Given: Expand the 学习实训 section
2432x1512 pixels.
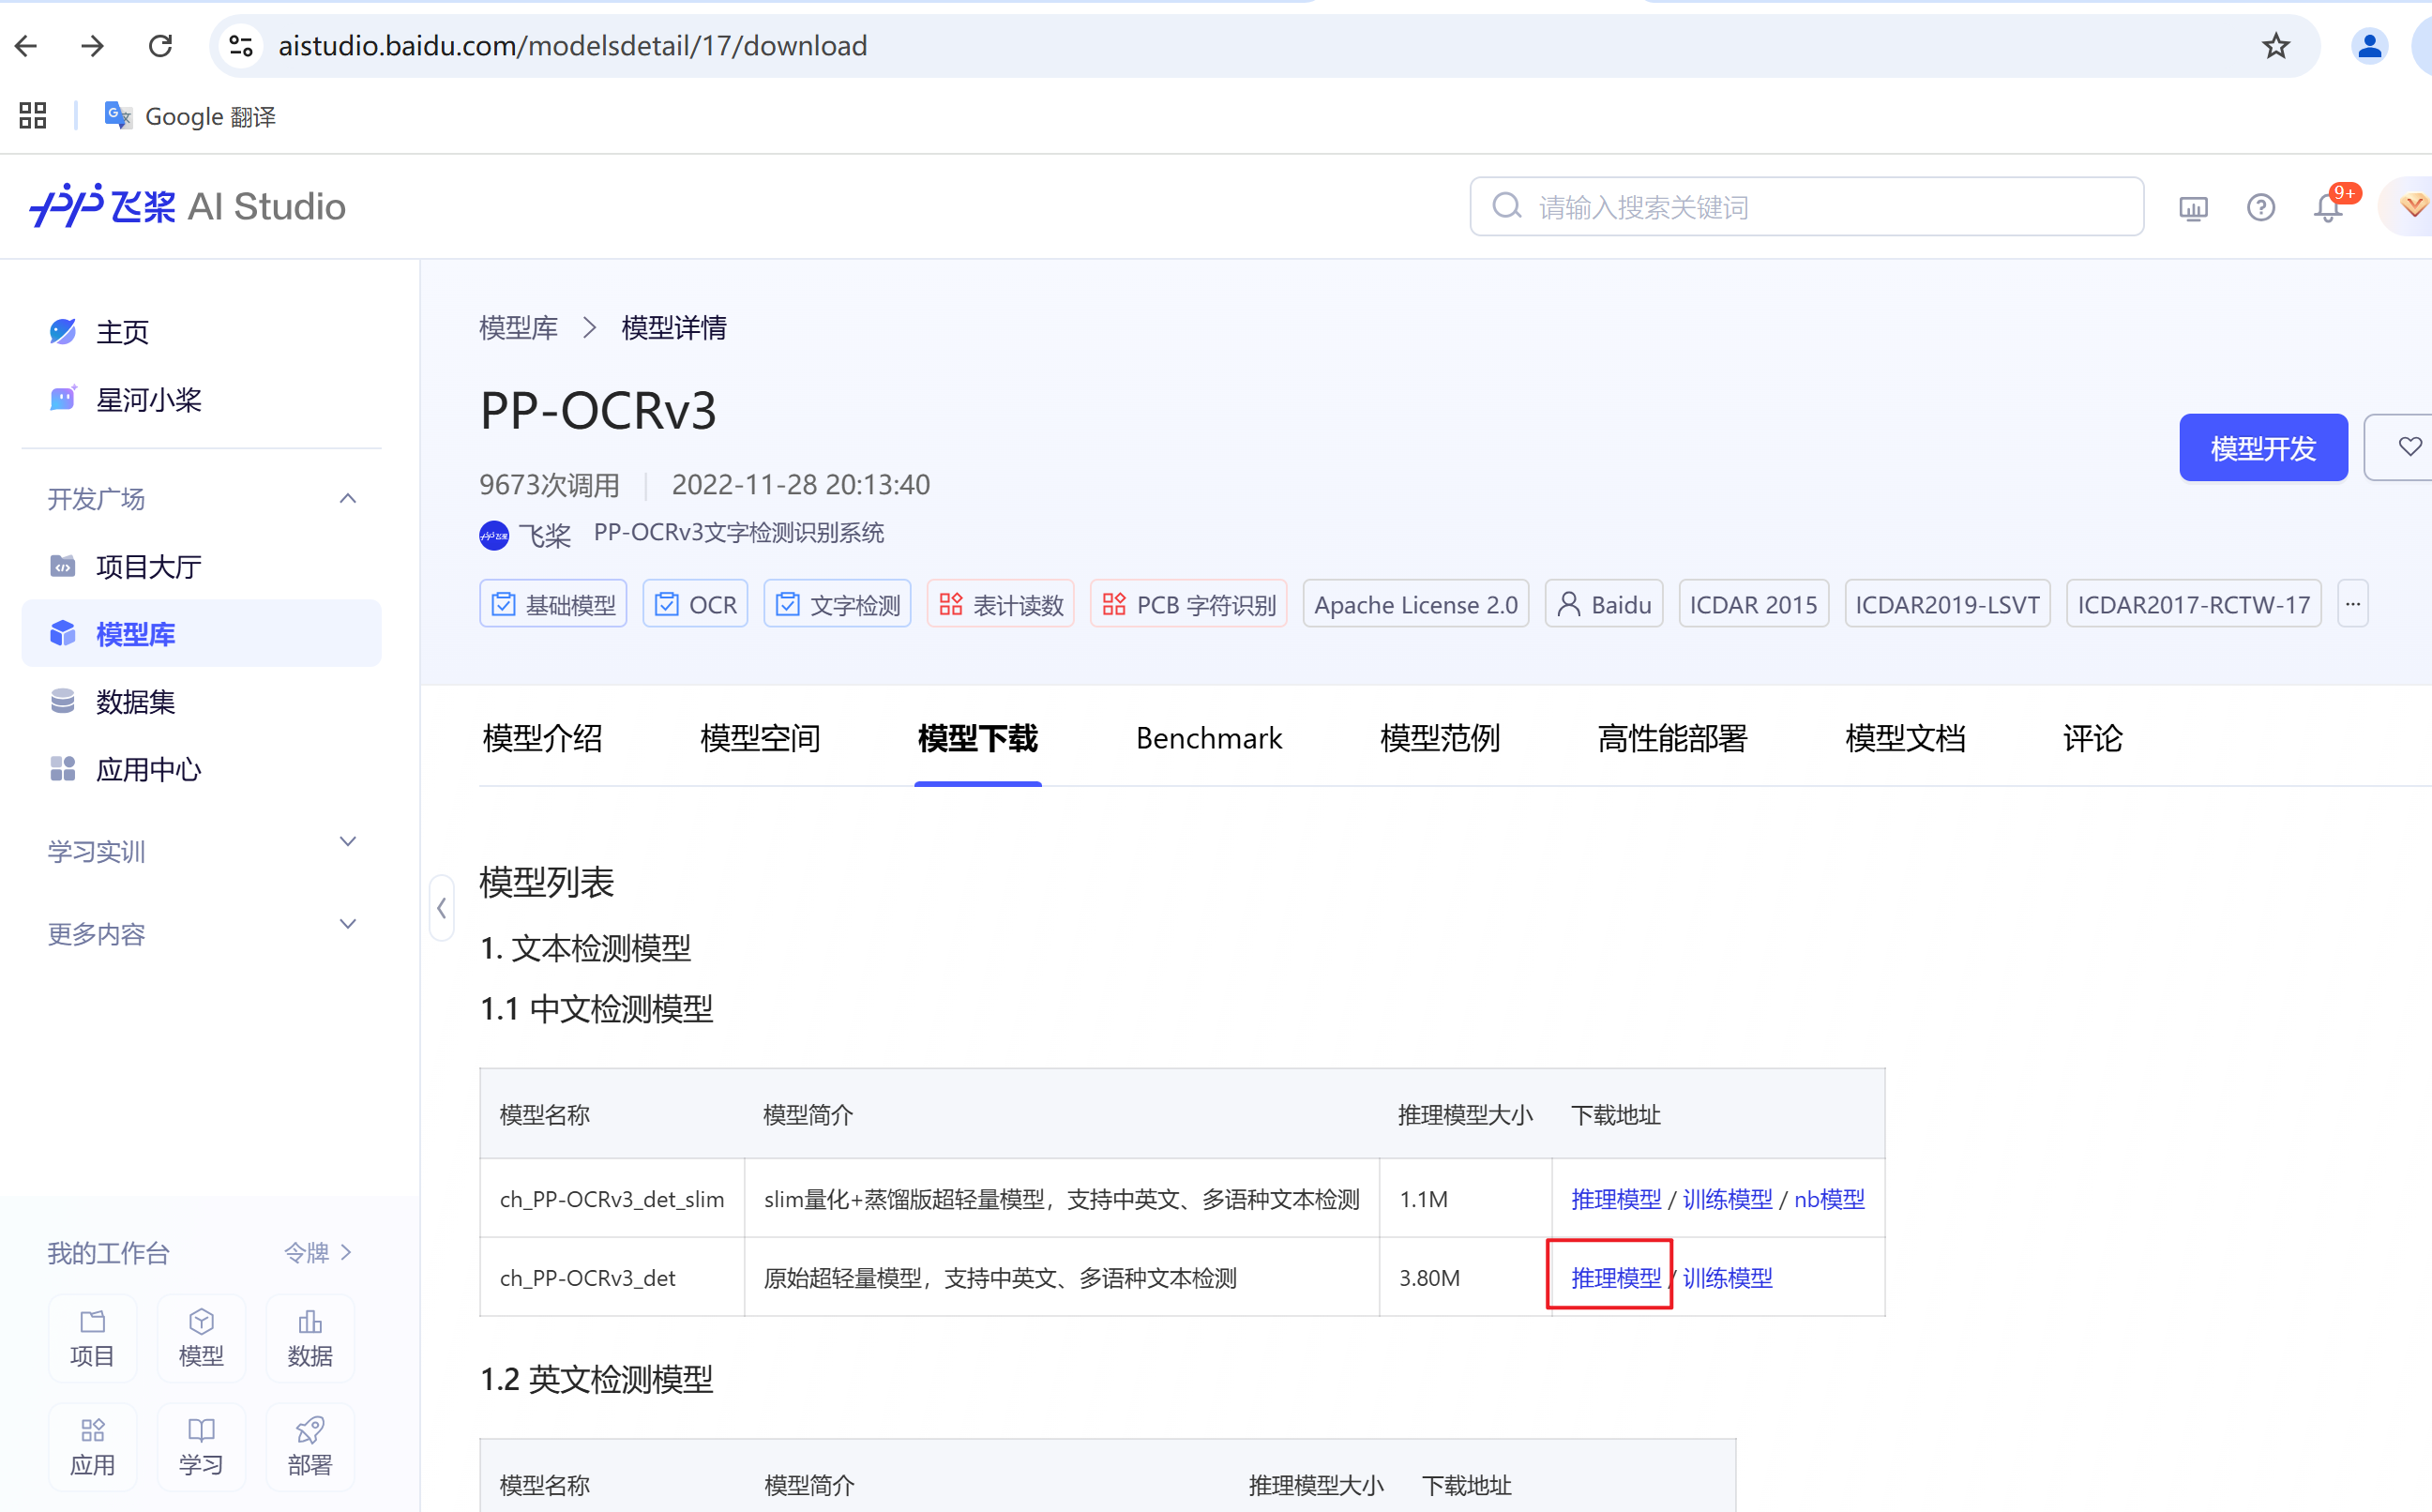Looking at the screenshot, I should 95,851.
